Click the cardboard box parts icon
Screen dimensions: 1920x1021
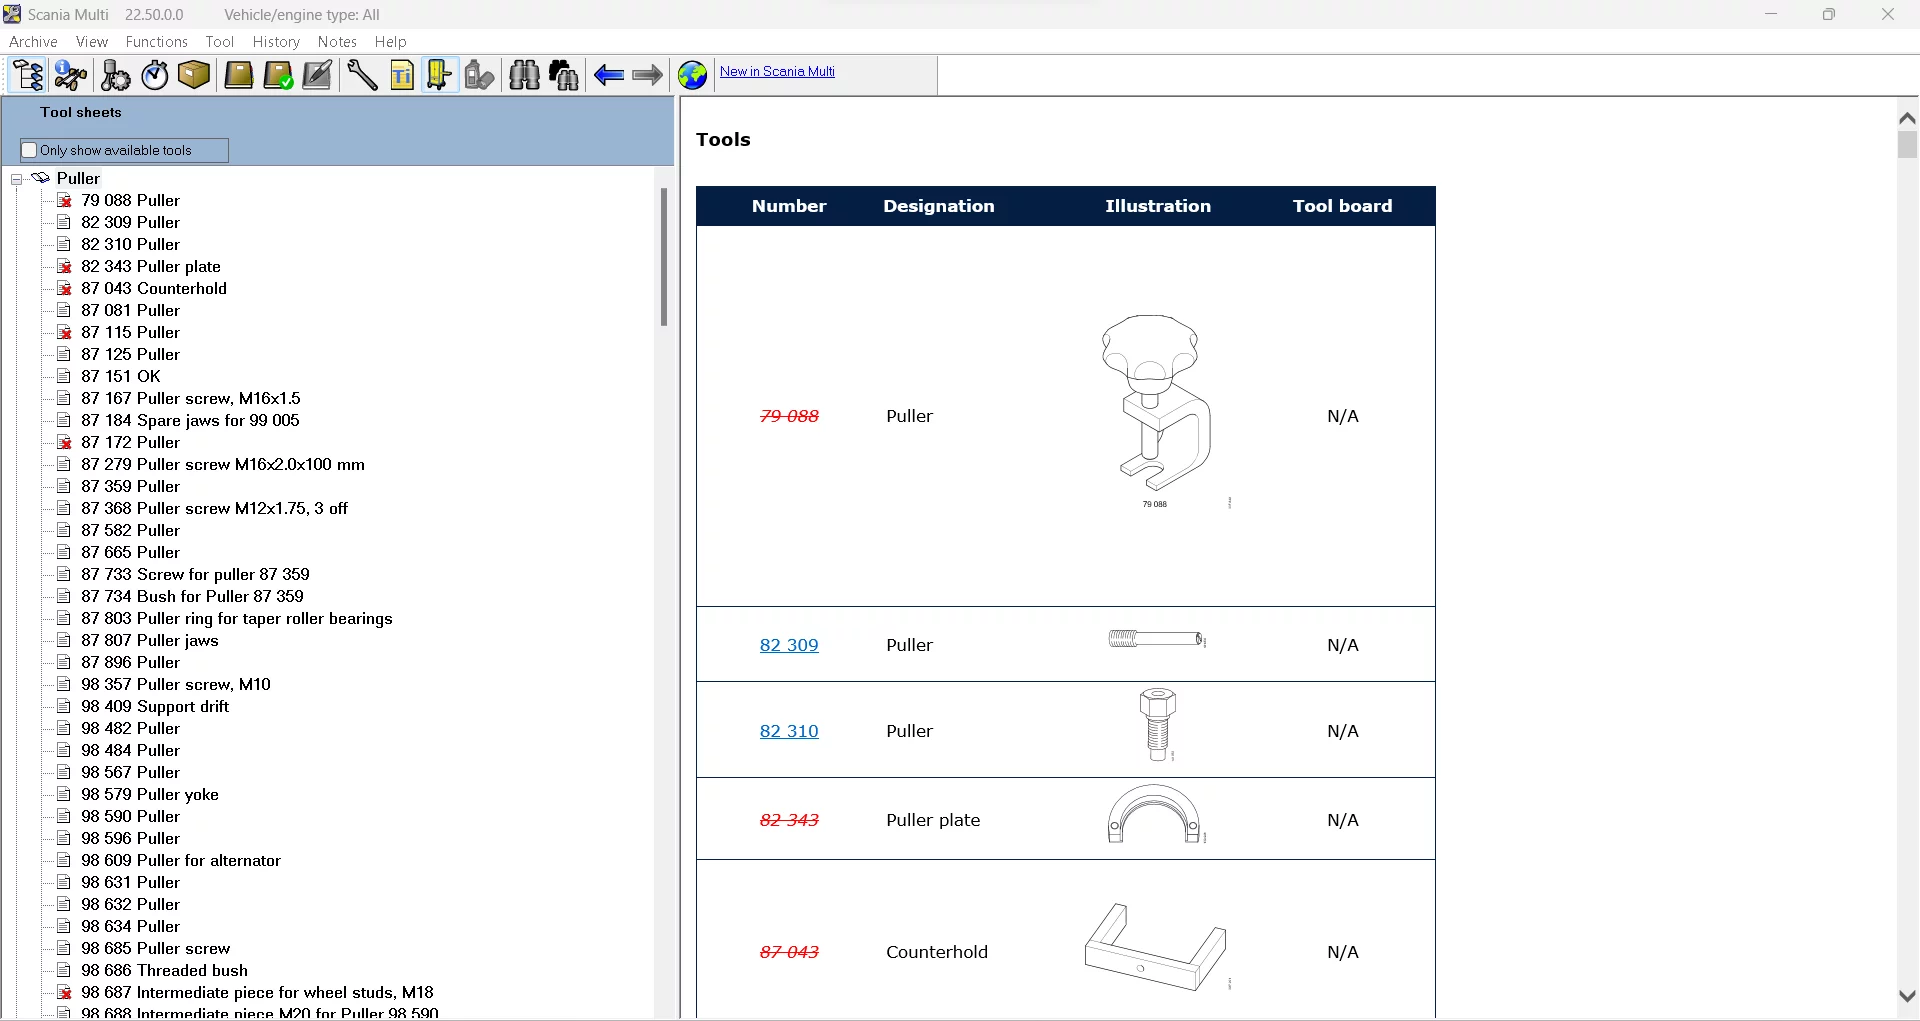pos(194,75)
